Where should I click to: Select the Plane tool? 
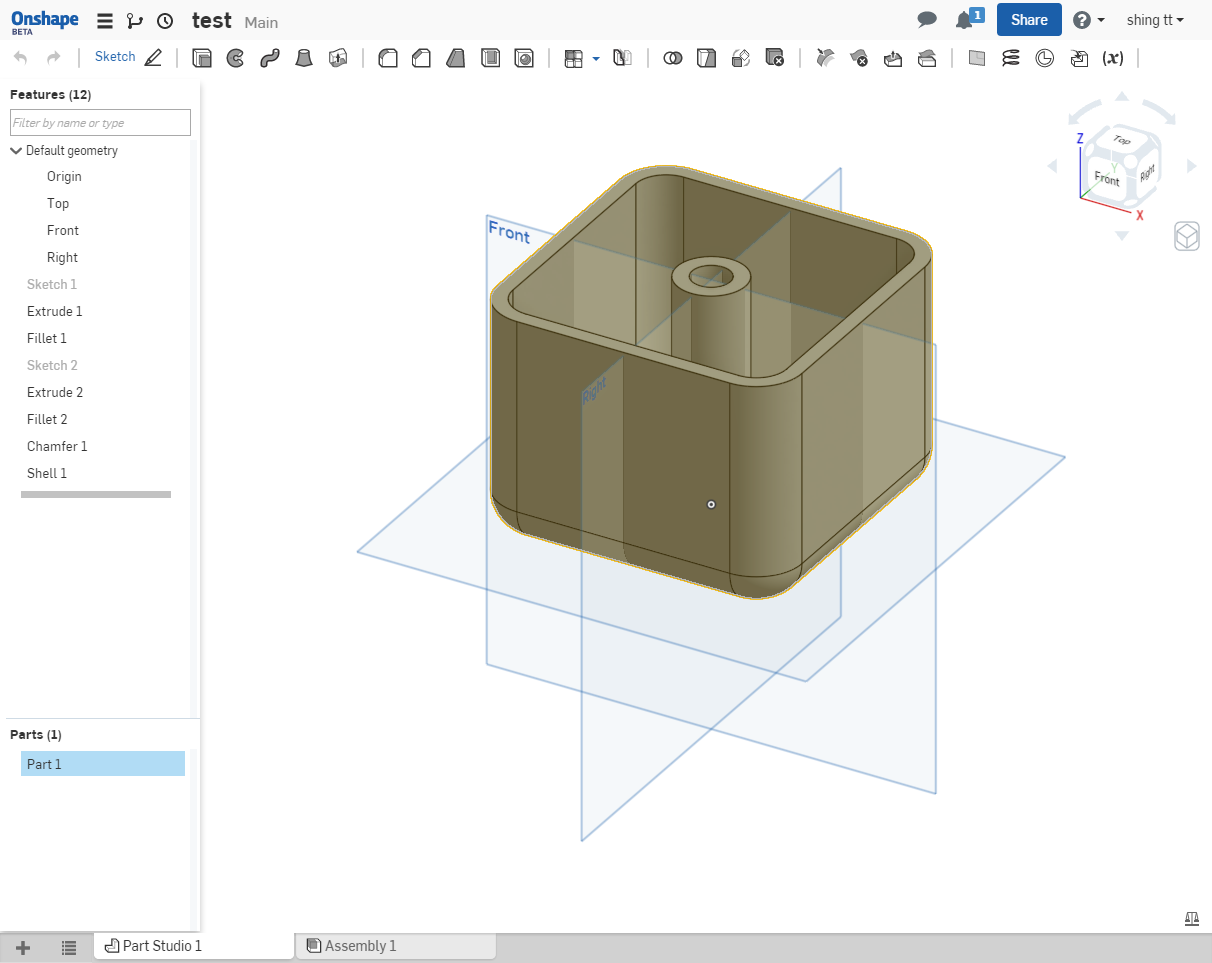click(x=977, y=58)
